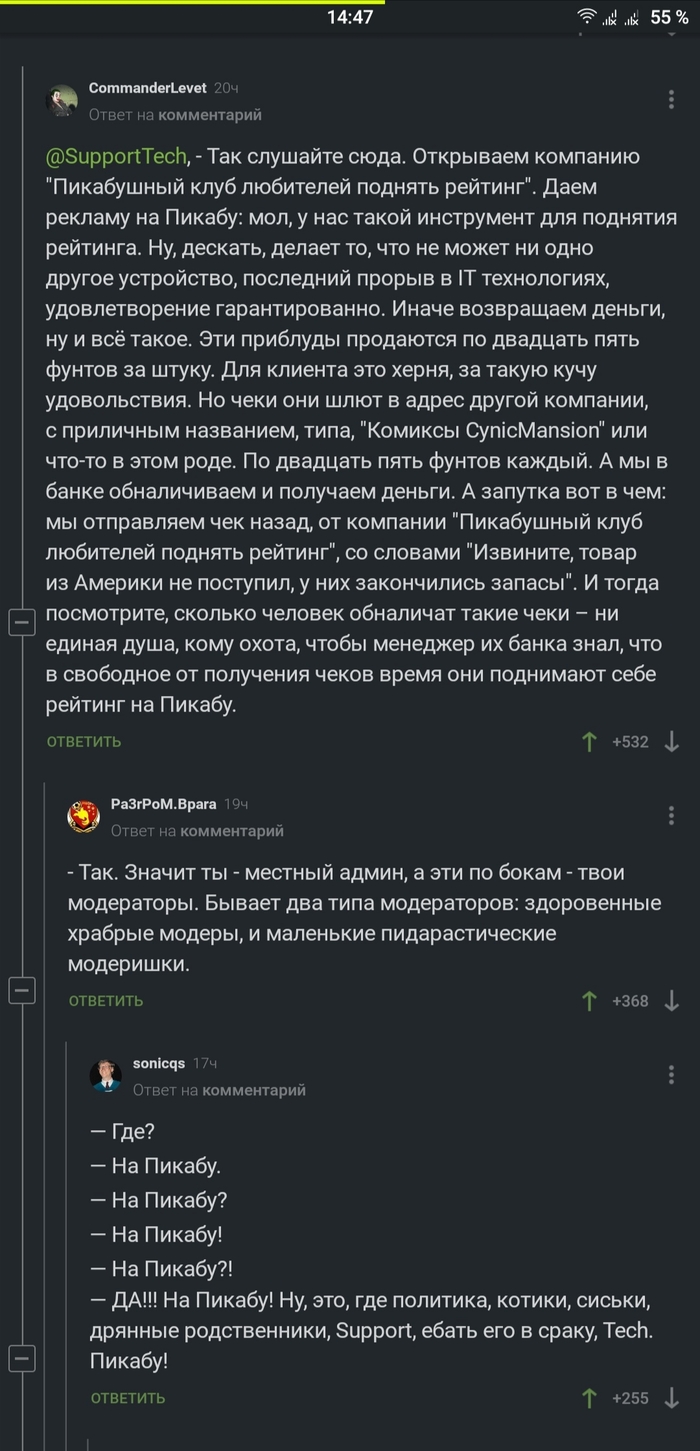This screenshot has width=700, height=1451.
Task: Open options menu for Ра3гРоМ.Врага's comment
Action: [671, 816]
